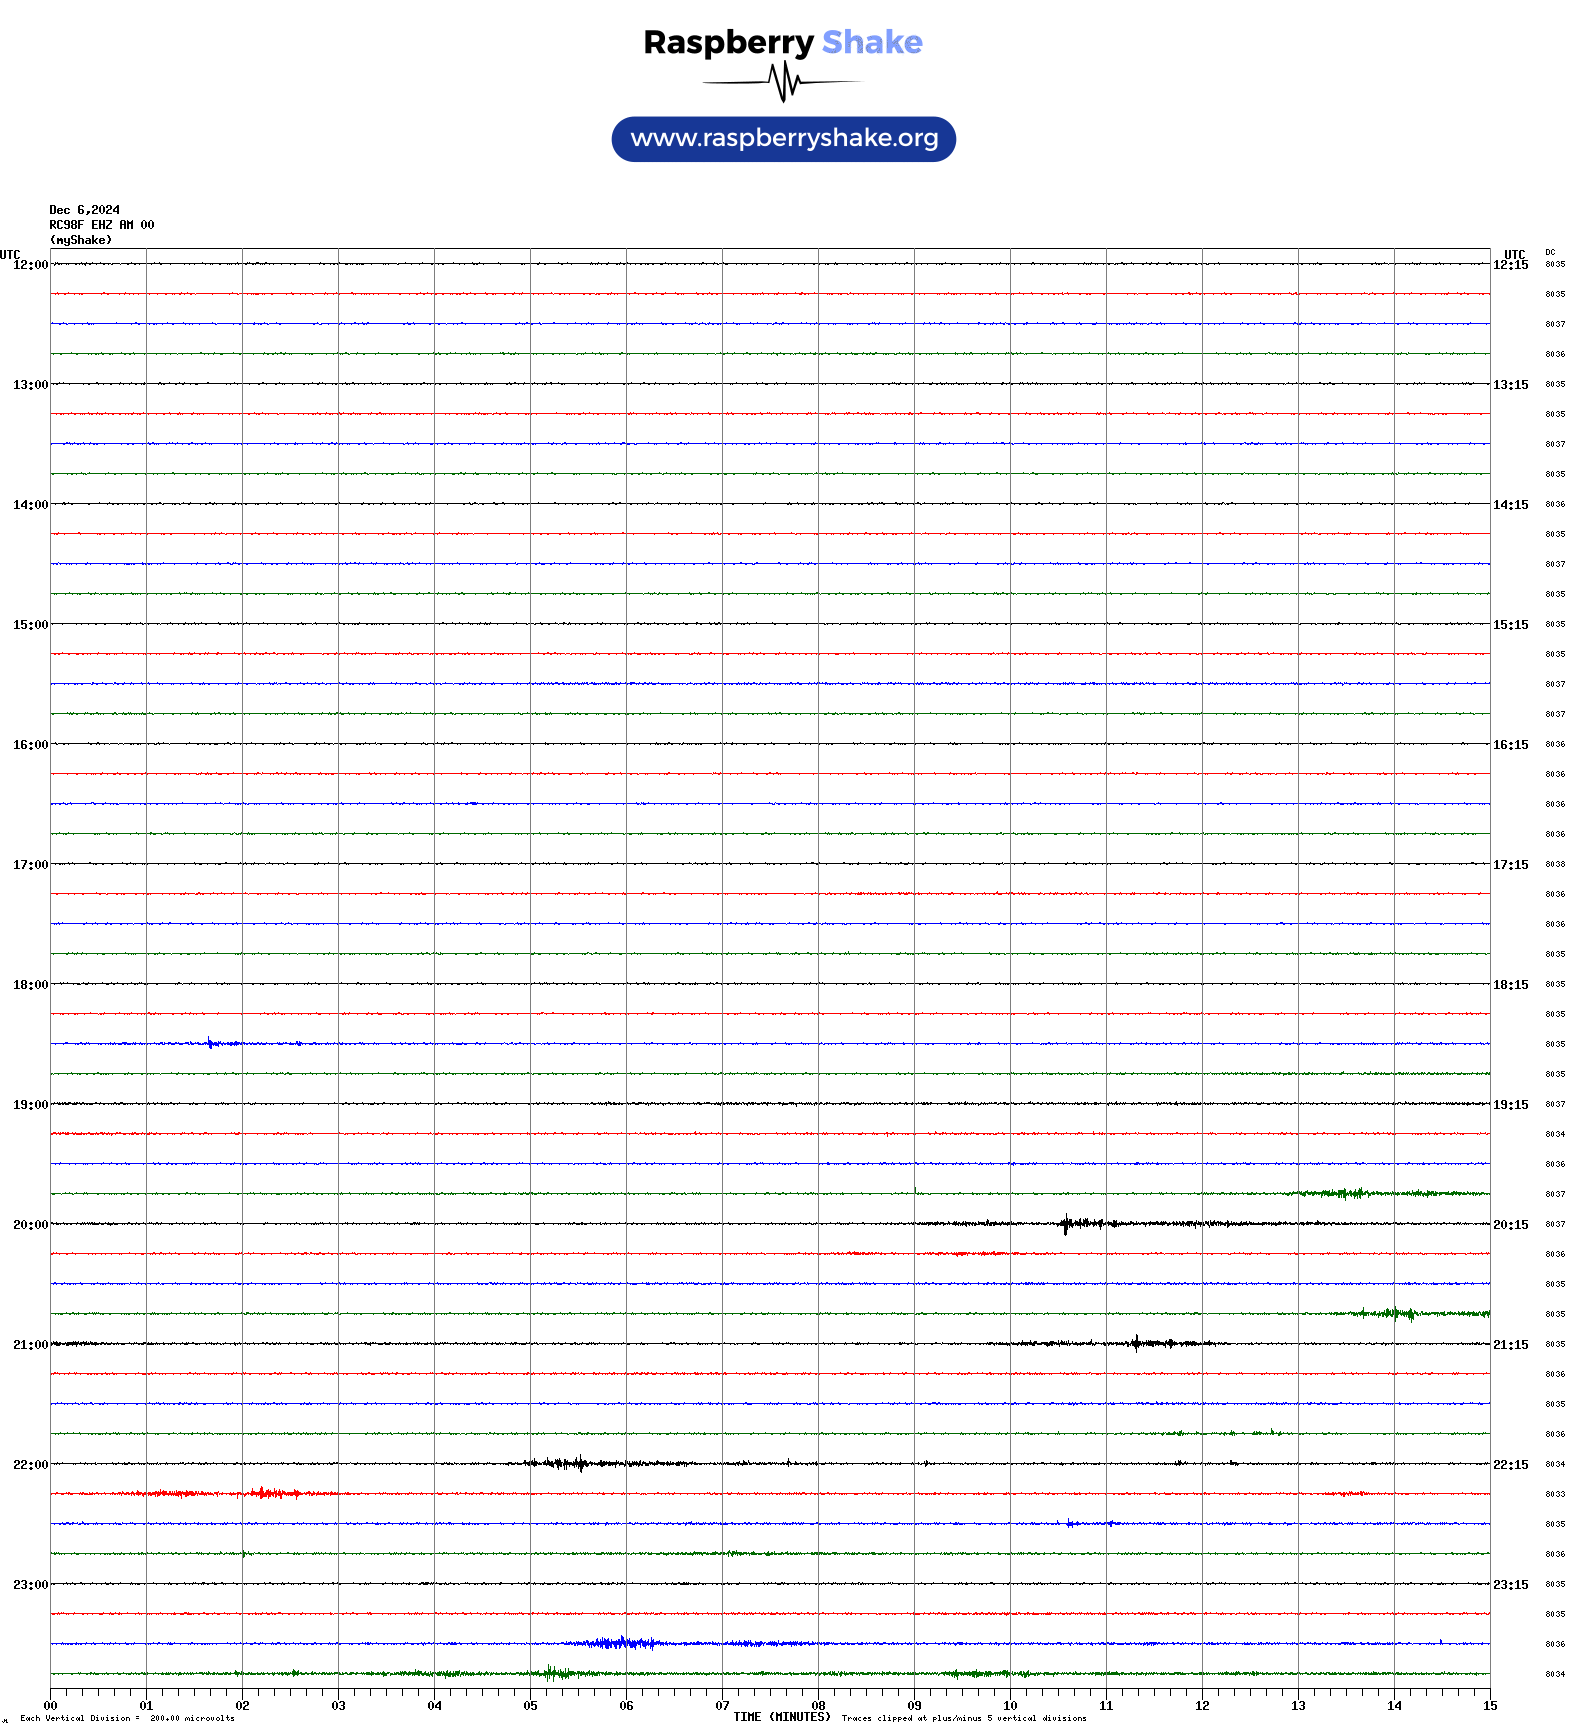
Task: Click the 18:15 right time label
Action: coord(1511,985)
